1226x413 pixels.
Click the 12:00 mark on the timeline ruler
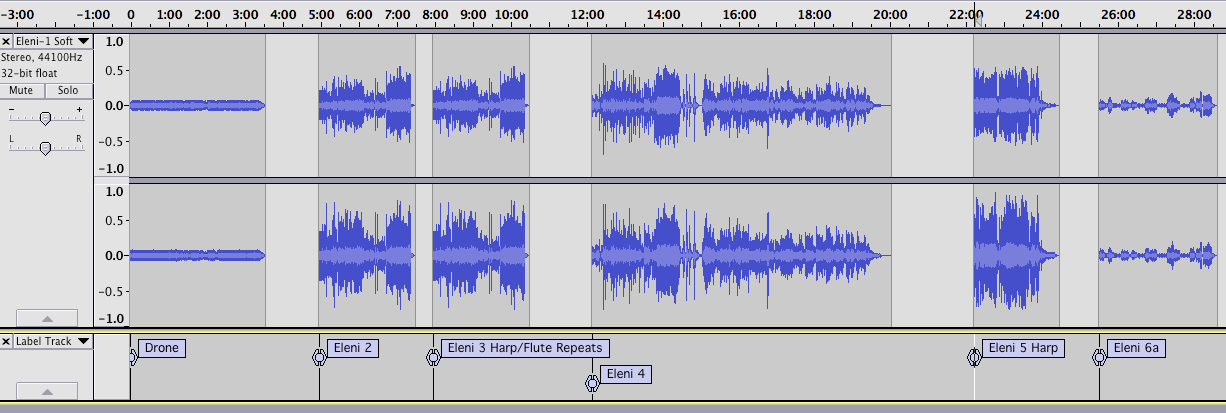(588, 15)
